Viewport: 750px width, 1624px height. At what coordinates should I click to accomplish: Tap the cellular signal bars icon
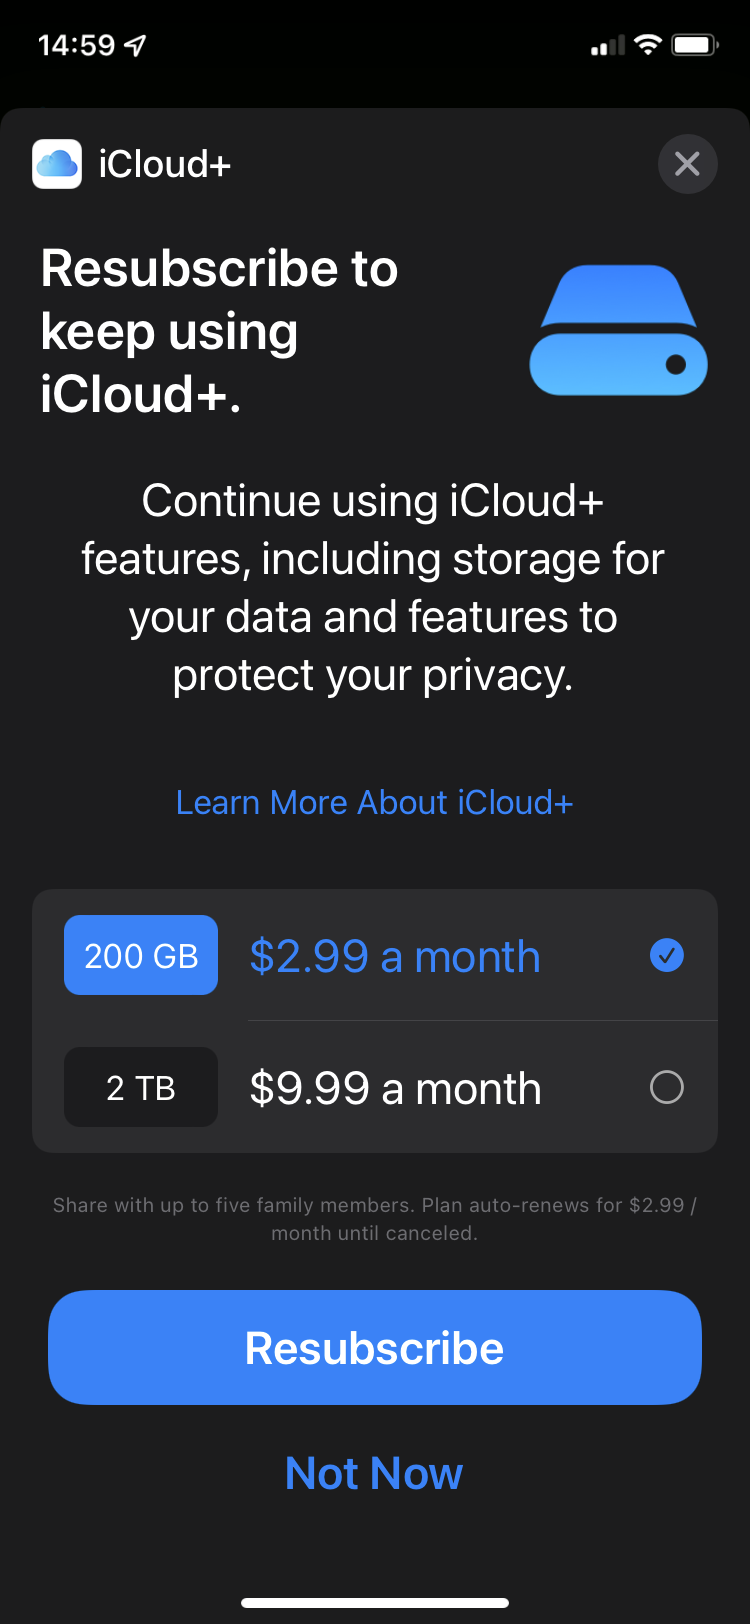[607, 46]
